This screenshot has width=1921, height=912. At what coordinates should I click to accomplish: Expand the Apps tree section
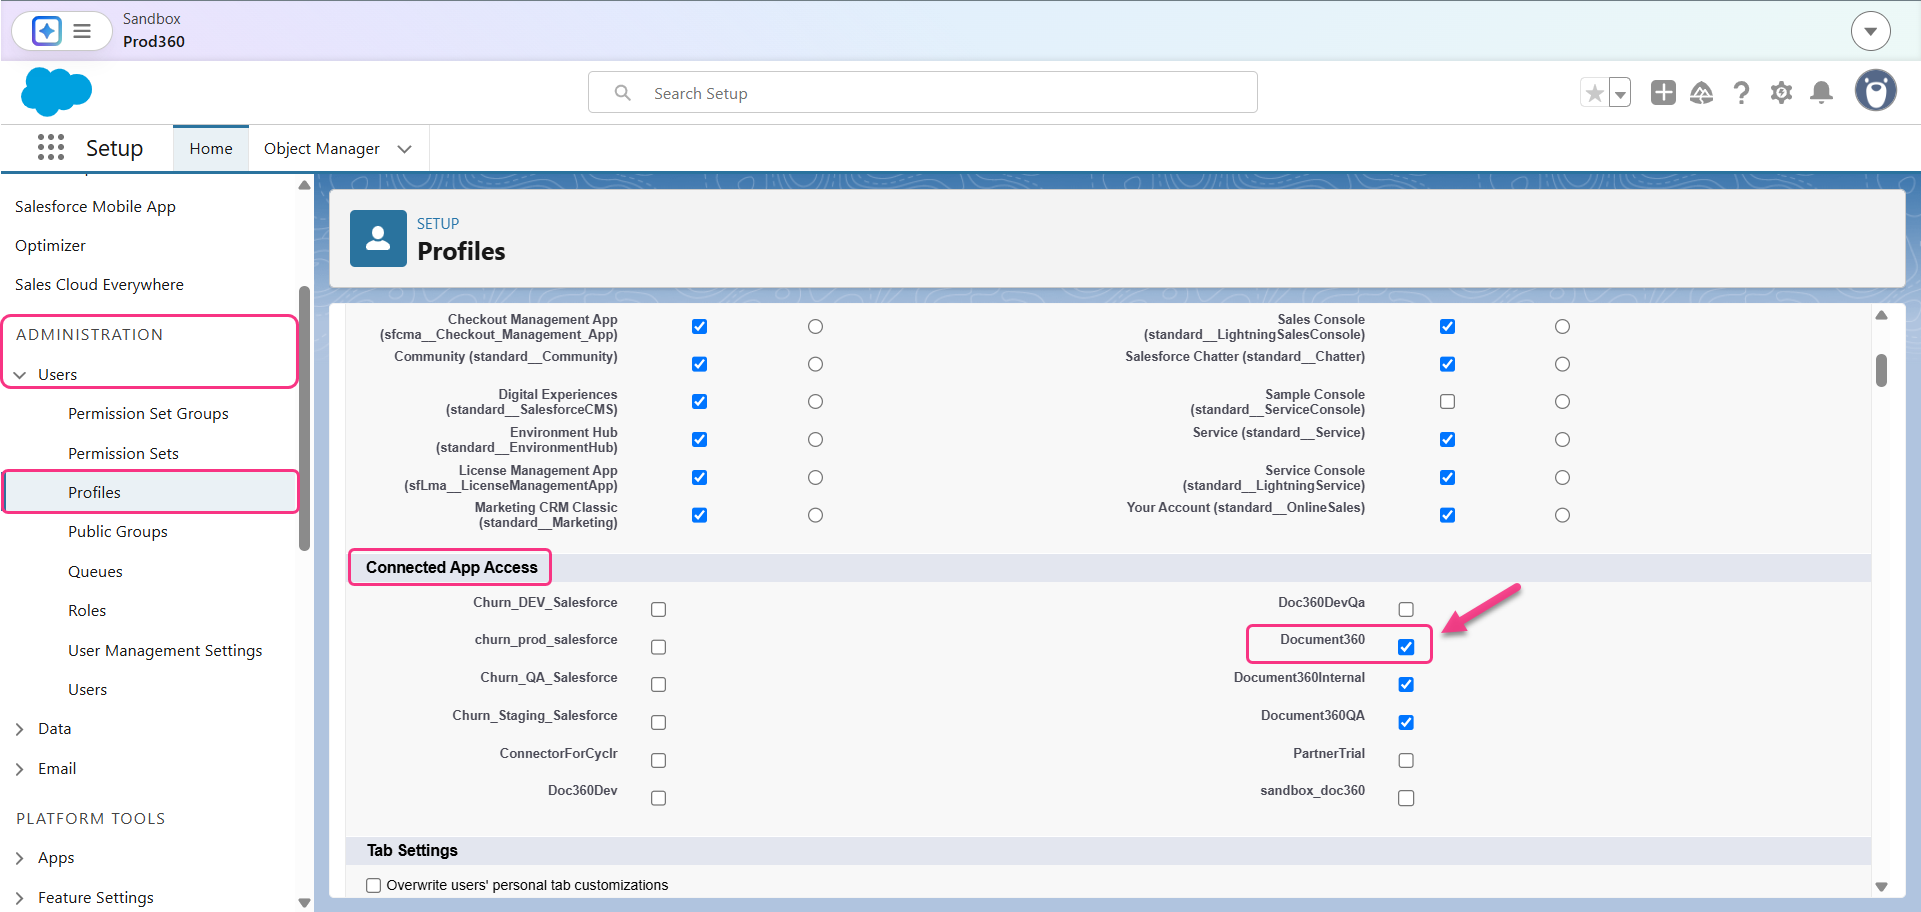[x=20, y=858]
